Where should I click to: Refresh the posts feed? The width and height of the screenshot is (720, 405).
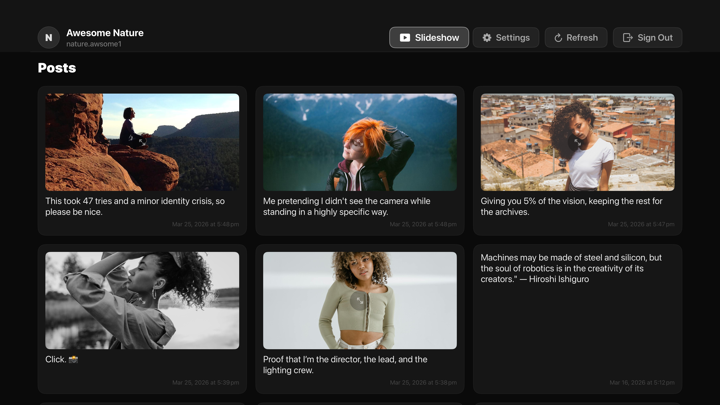point(576,38)
